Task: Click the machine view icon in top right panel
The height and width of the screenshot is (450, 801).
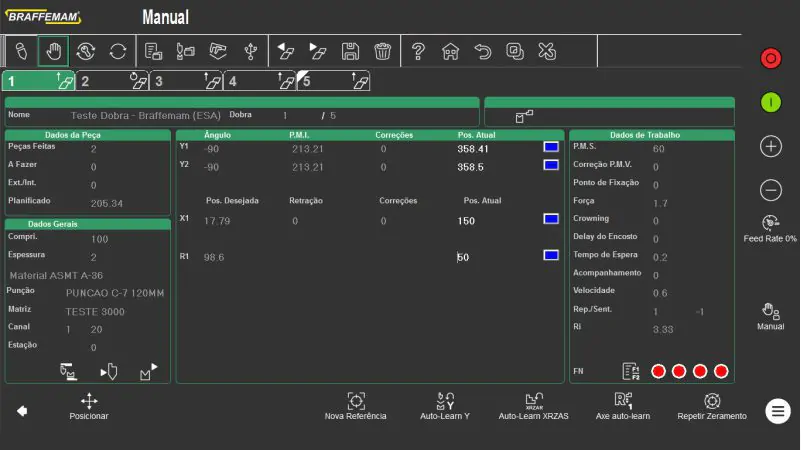Action: tap(524, 117)
